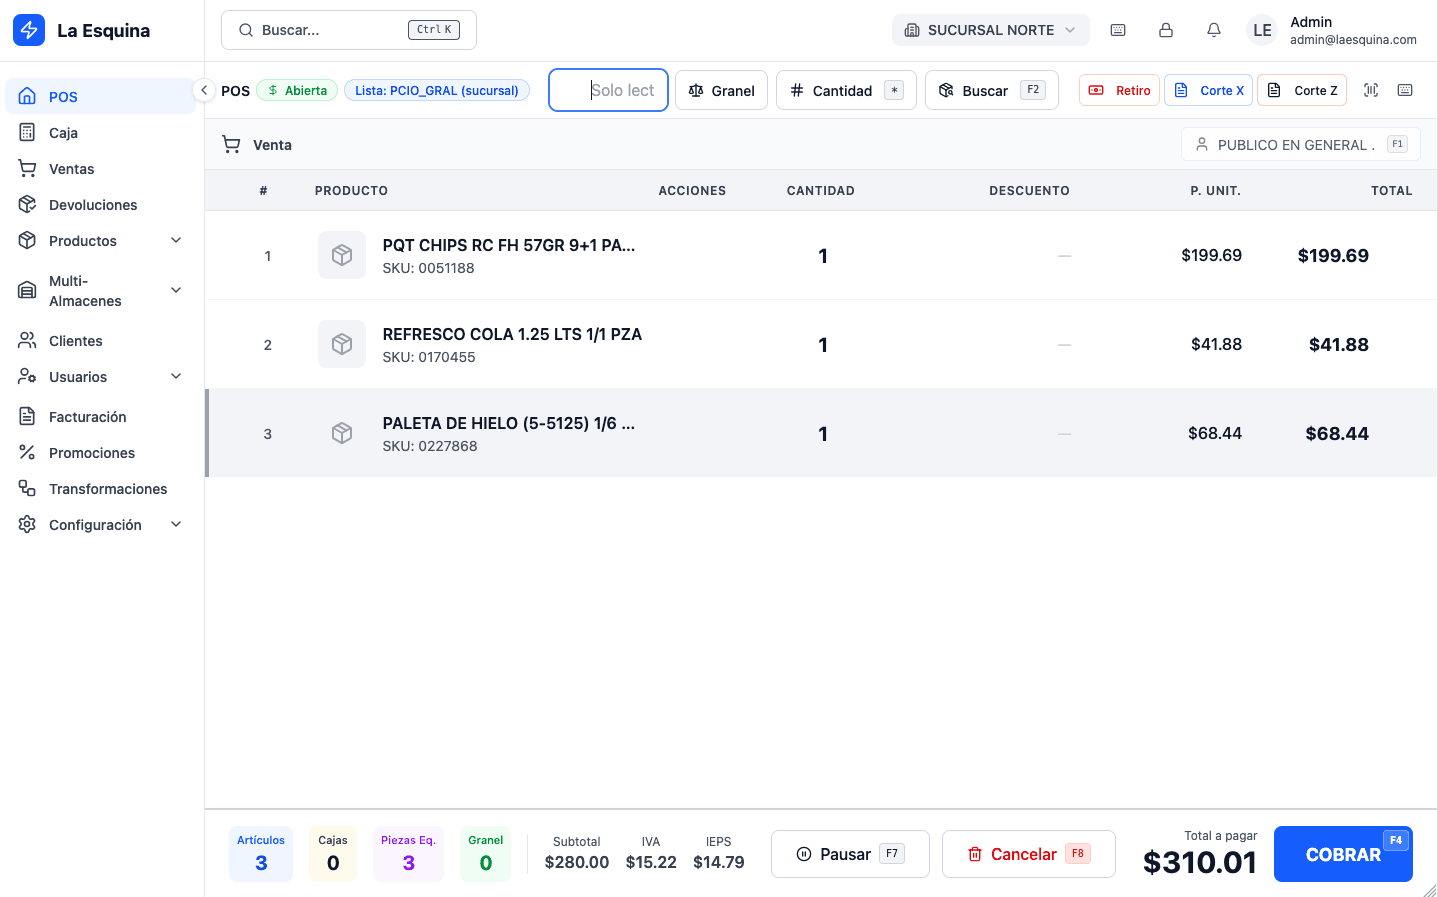Click the PQT CHIPS product thumbnail
This screenshot has width=1438, height=897.
point(342,255)
